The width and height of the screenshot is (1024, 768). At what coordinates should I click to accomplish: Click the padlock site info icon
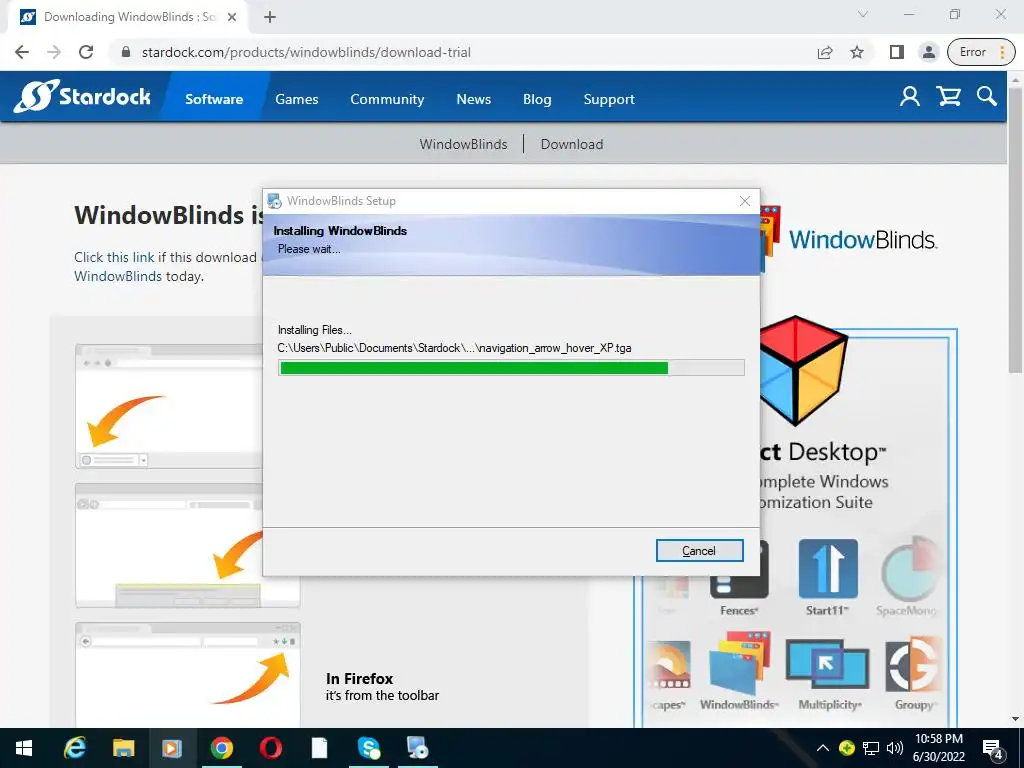[x=126, y=52]
